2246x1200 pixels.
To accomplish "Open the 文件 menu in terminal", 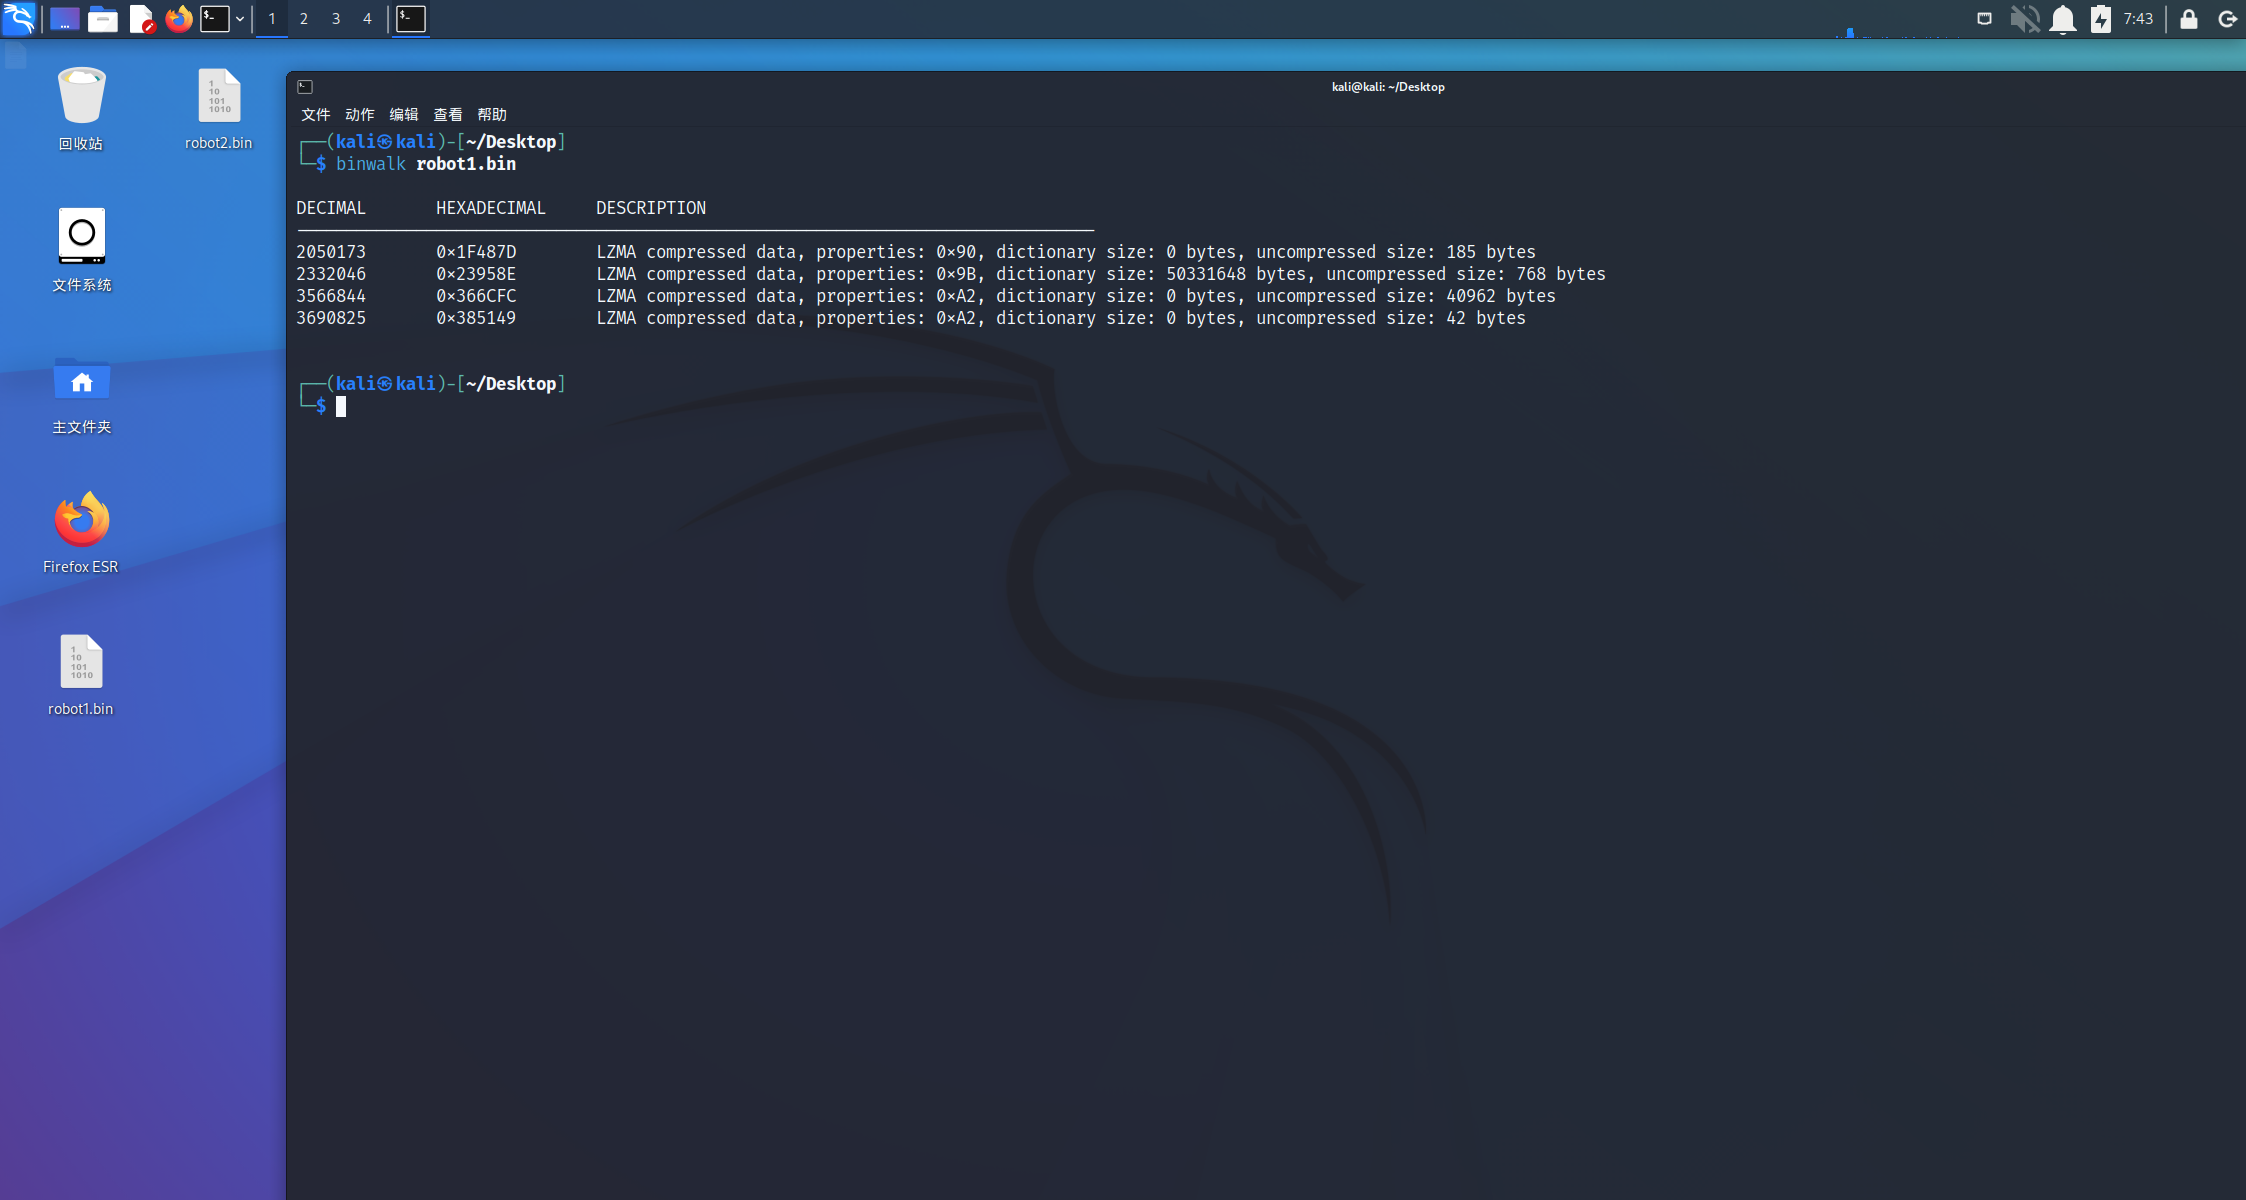I will [315, 114].
